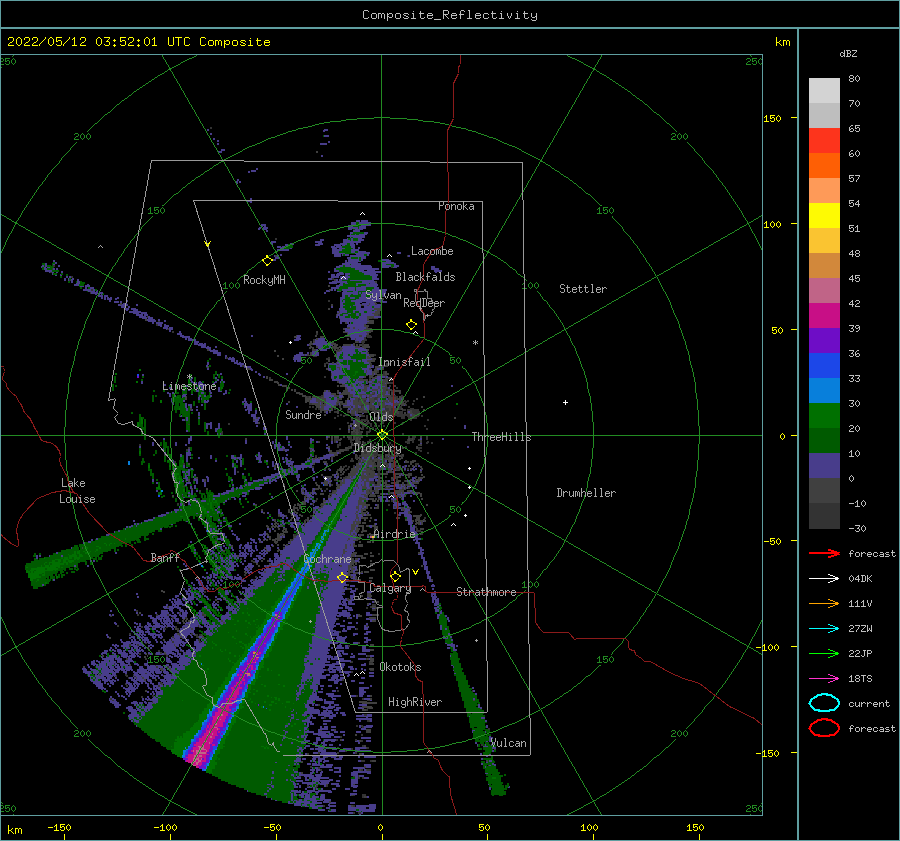Click the red forecast arrow in legend
The height and width of the screenshot is (841, 900).
(824, 553)
